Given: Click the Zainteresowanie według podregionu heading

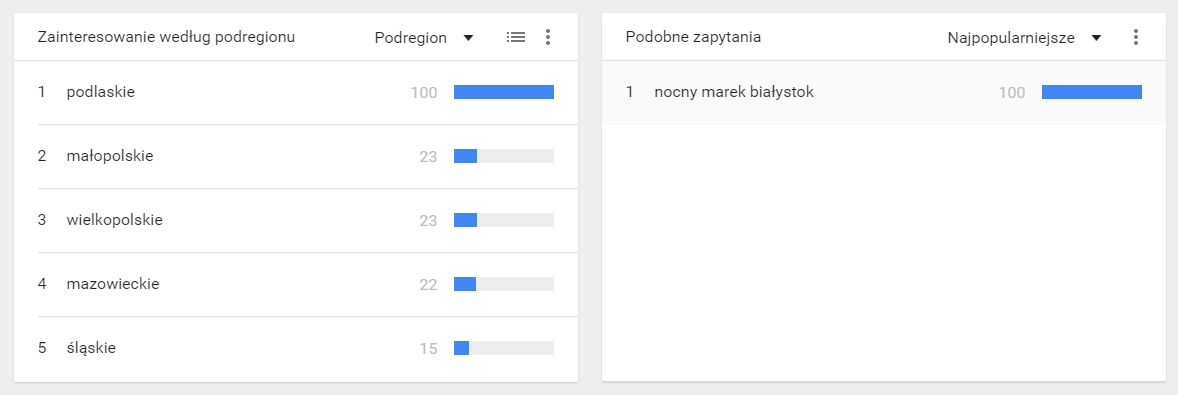Looking at the screenshot, I should (166, 37).
